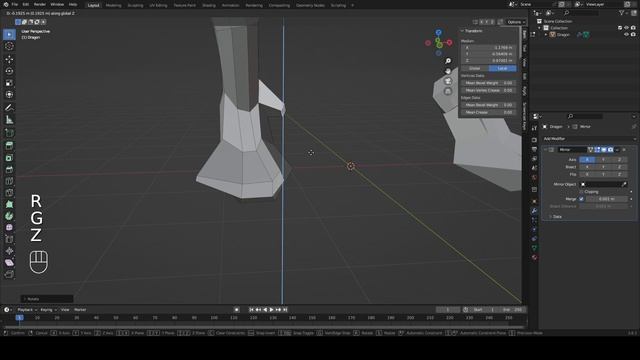Toggle Merge checkbox in Mirror modifier
The image size is (640, 360).
tap(582, 199)
